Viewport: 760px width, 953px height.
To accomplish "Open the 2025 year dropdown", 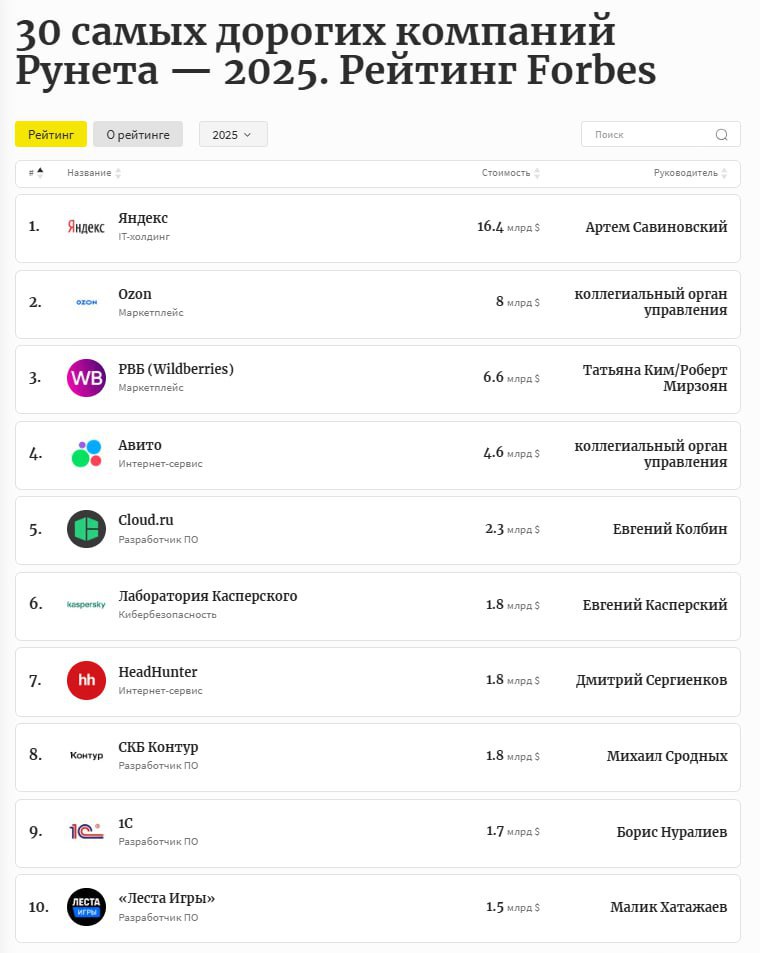I will (x=233, y=135).
